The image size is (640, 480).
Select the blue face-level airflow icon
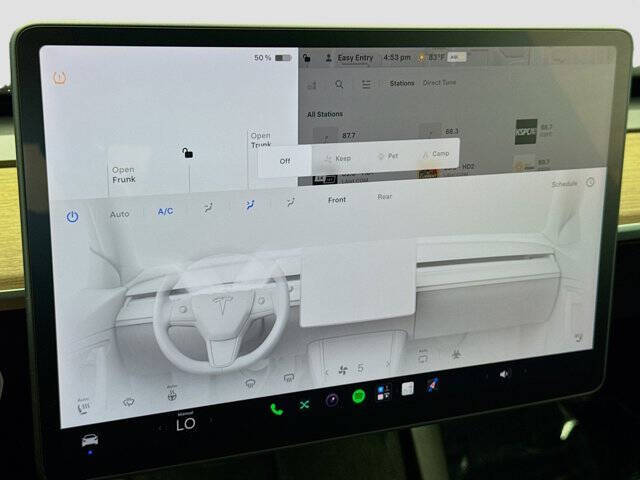250,205
